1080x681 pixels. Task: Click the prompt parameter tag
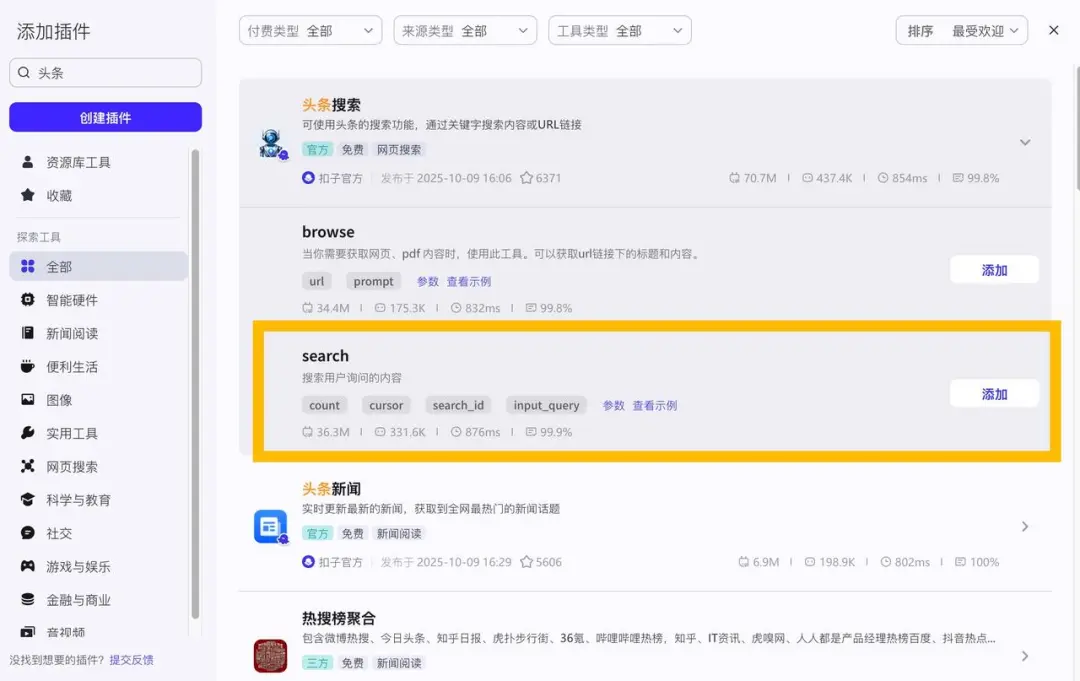tap(373, 281)
